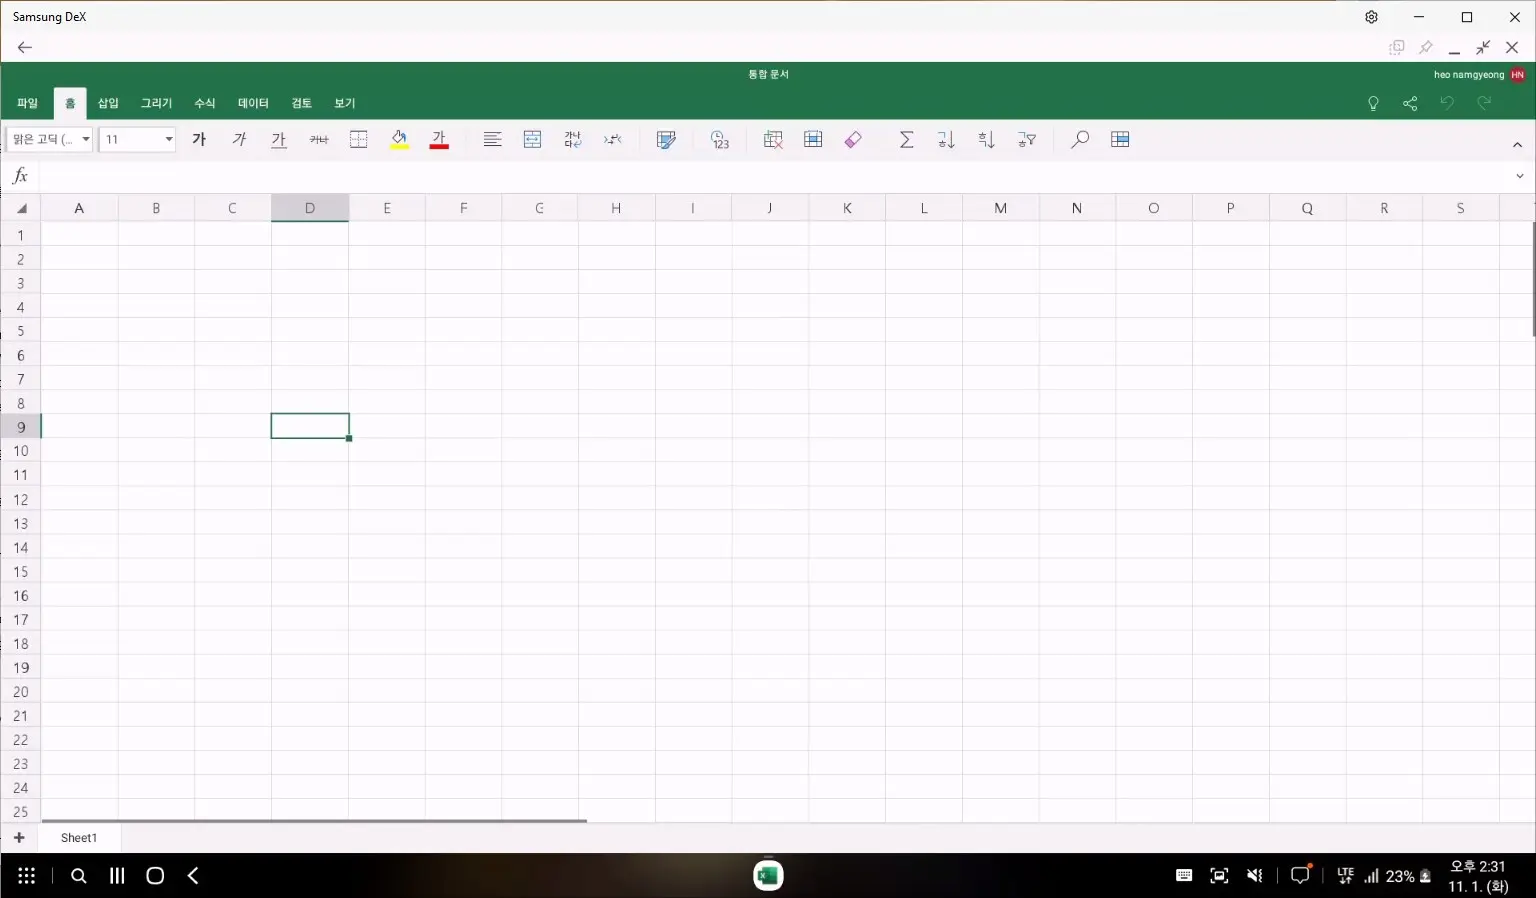Click the search magnifier icon
The height and width of the screenshot is (898, 1536).
pyautogui.click(x=1079, y=139)
